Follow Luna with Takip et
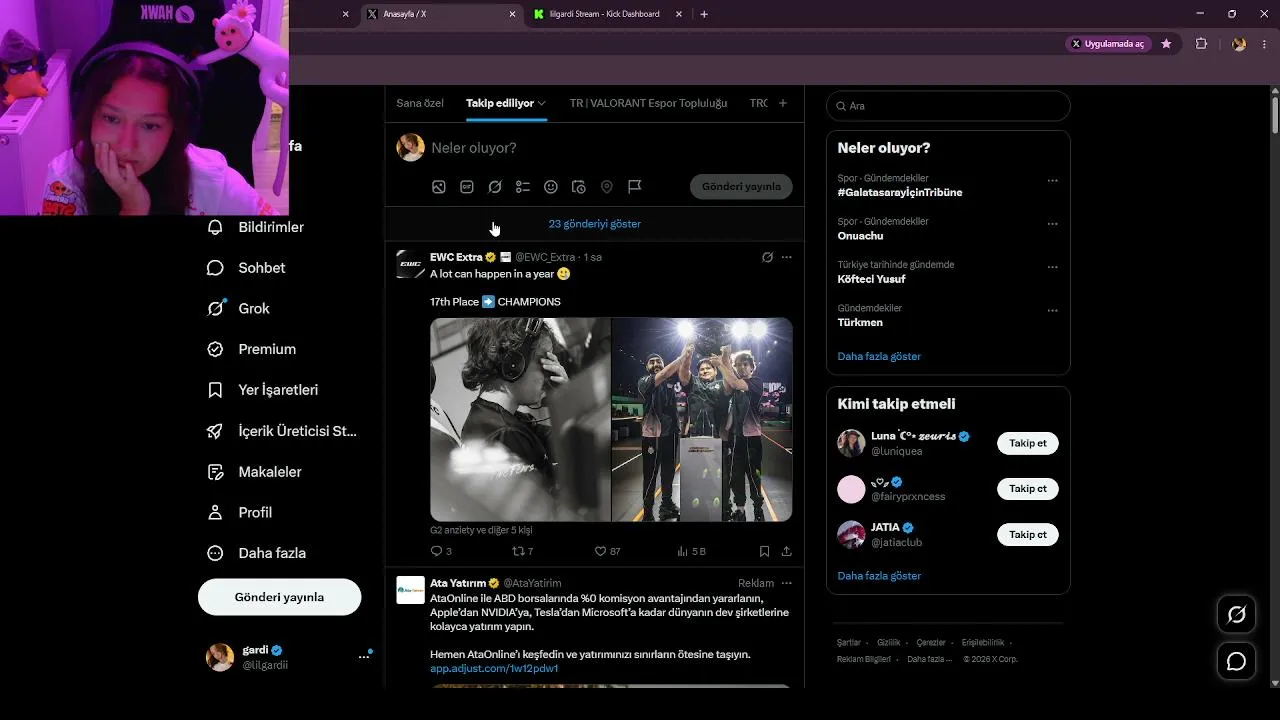 tap(1028, 443)
